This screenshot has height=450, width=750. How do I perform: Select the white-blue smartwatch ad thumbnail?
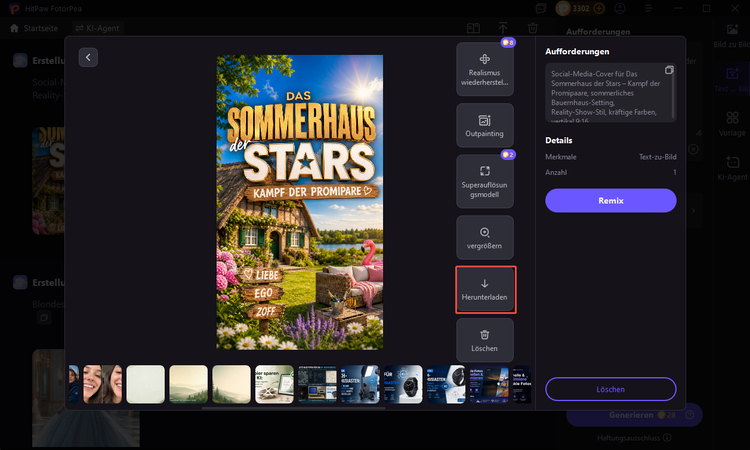click(446, 384)
